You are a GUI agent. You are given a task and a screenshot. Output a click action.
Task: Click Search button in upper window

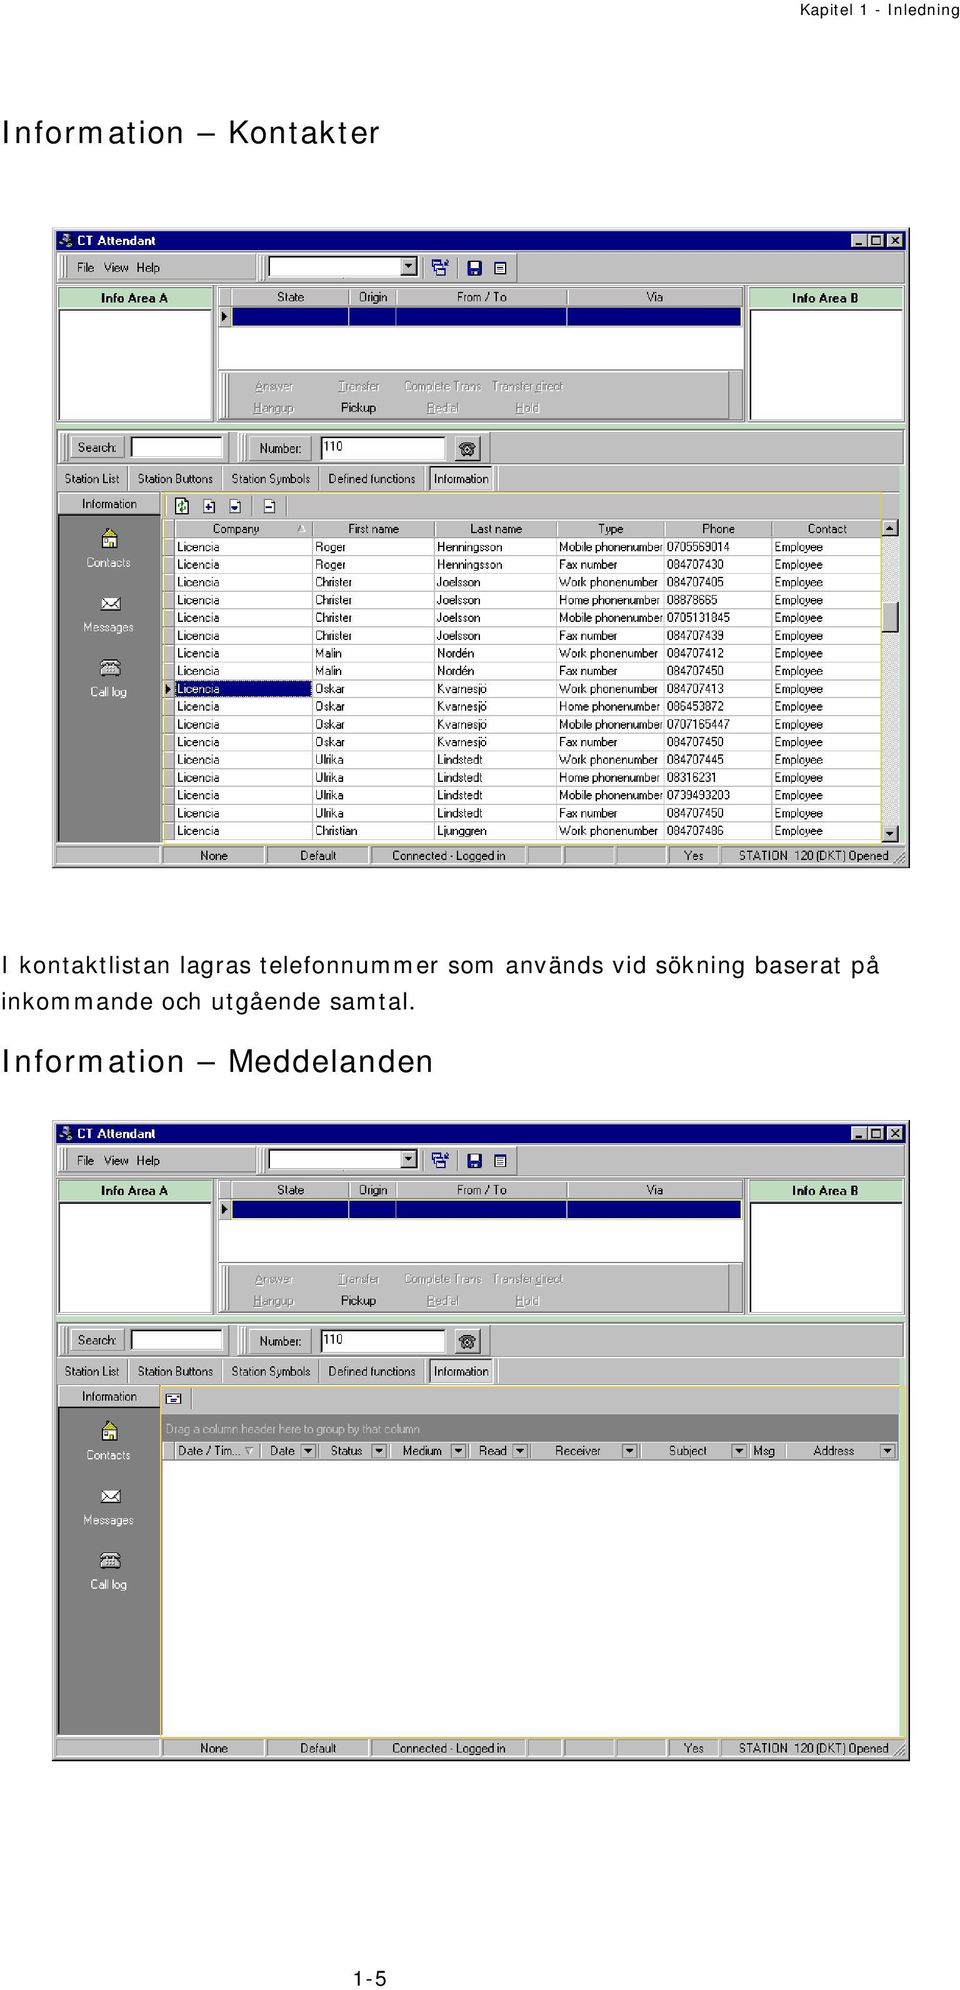97,448
